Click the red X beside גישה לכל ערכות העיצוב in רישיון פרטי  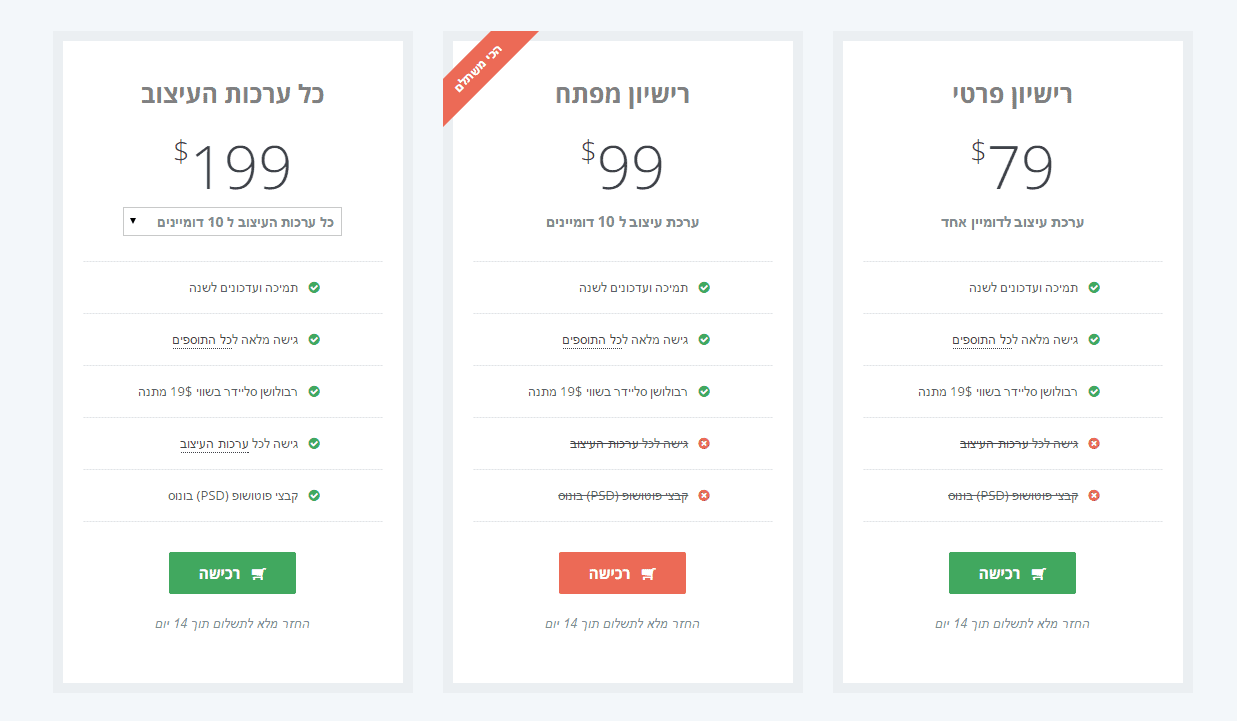coord(1094,444)
